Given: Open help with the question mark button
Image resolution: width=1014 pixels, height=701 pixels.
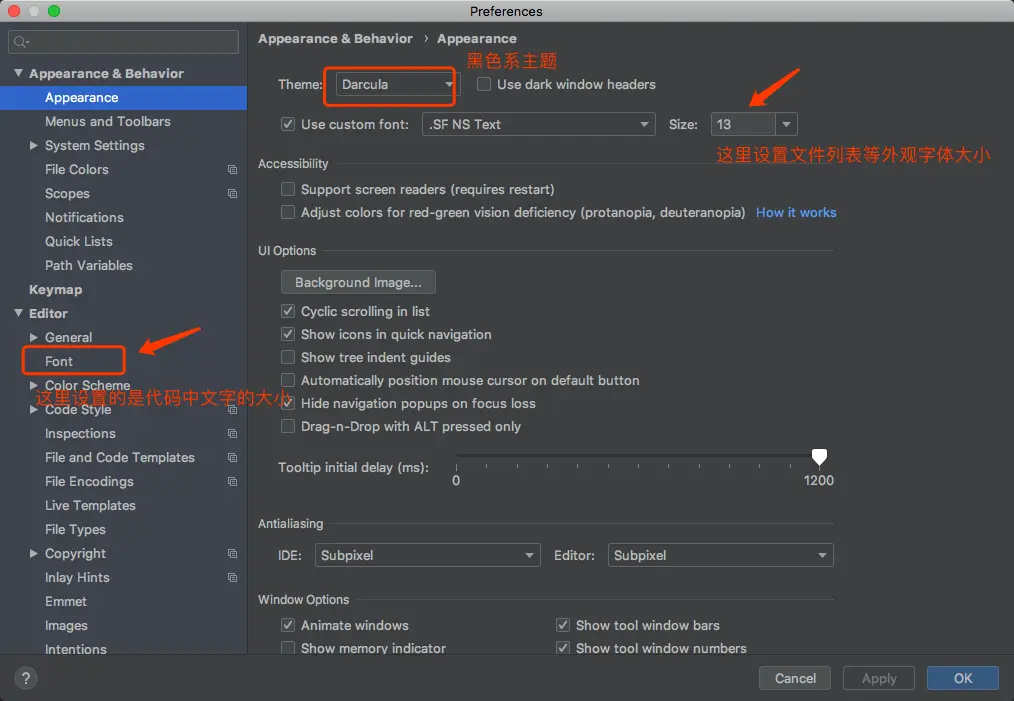Looking at the screenshot, I should point(25,678).
